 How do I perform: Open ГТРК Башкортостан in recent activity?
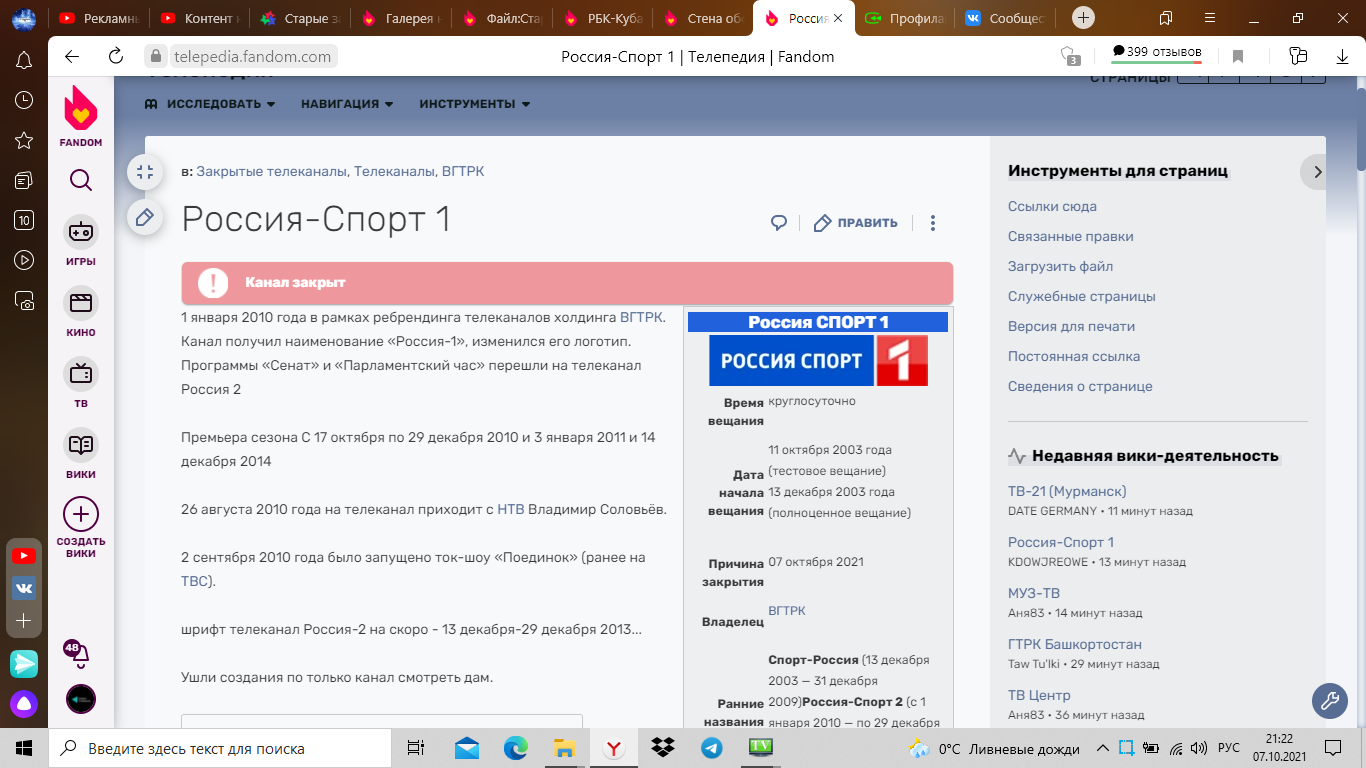coord(1075,644)
